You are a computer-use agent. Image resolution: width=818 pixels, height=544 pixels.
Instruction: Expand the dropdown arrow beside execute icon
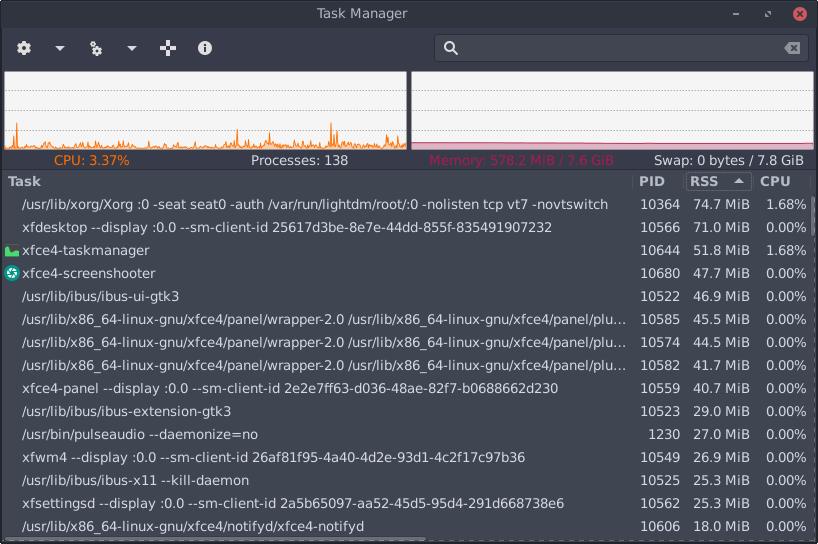click(x=132, y=48)
